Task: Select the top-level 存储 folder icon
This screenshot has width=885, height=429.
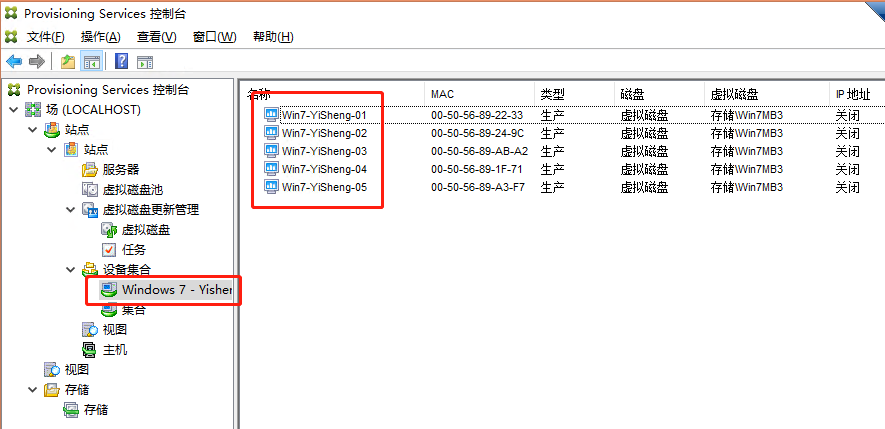Action: point(52,389)
